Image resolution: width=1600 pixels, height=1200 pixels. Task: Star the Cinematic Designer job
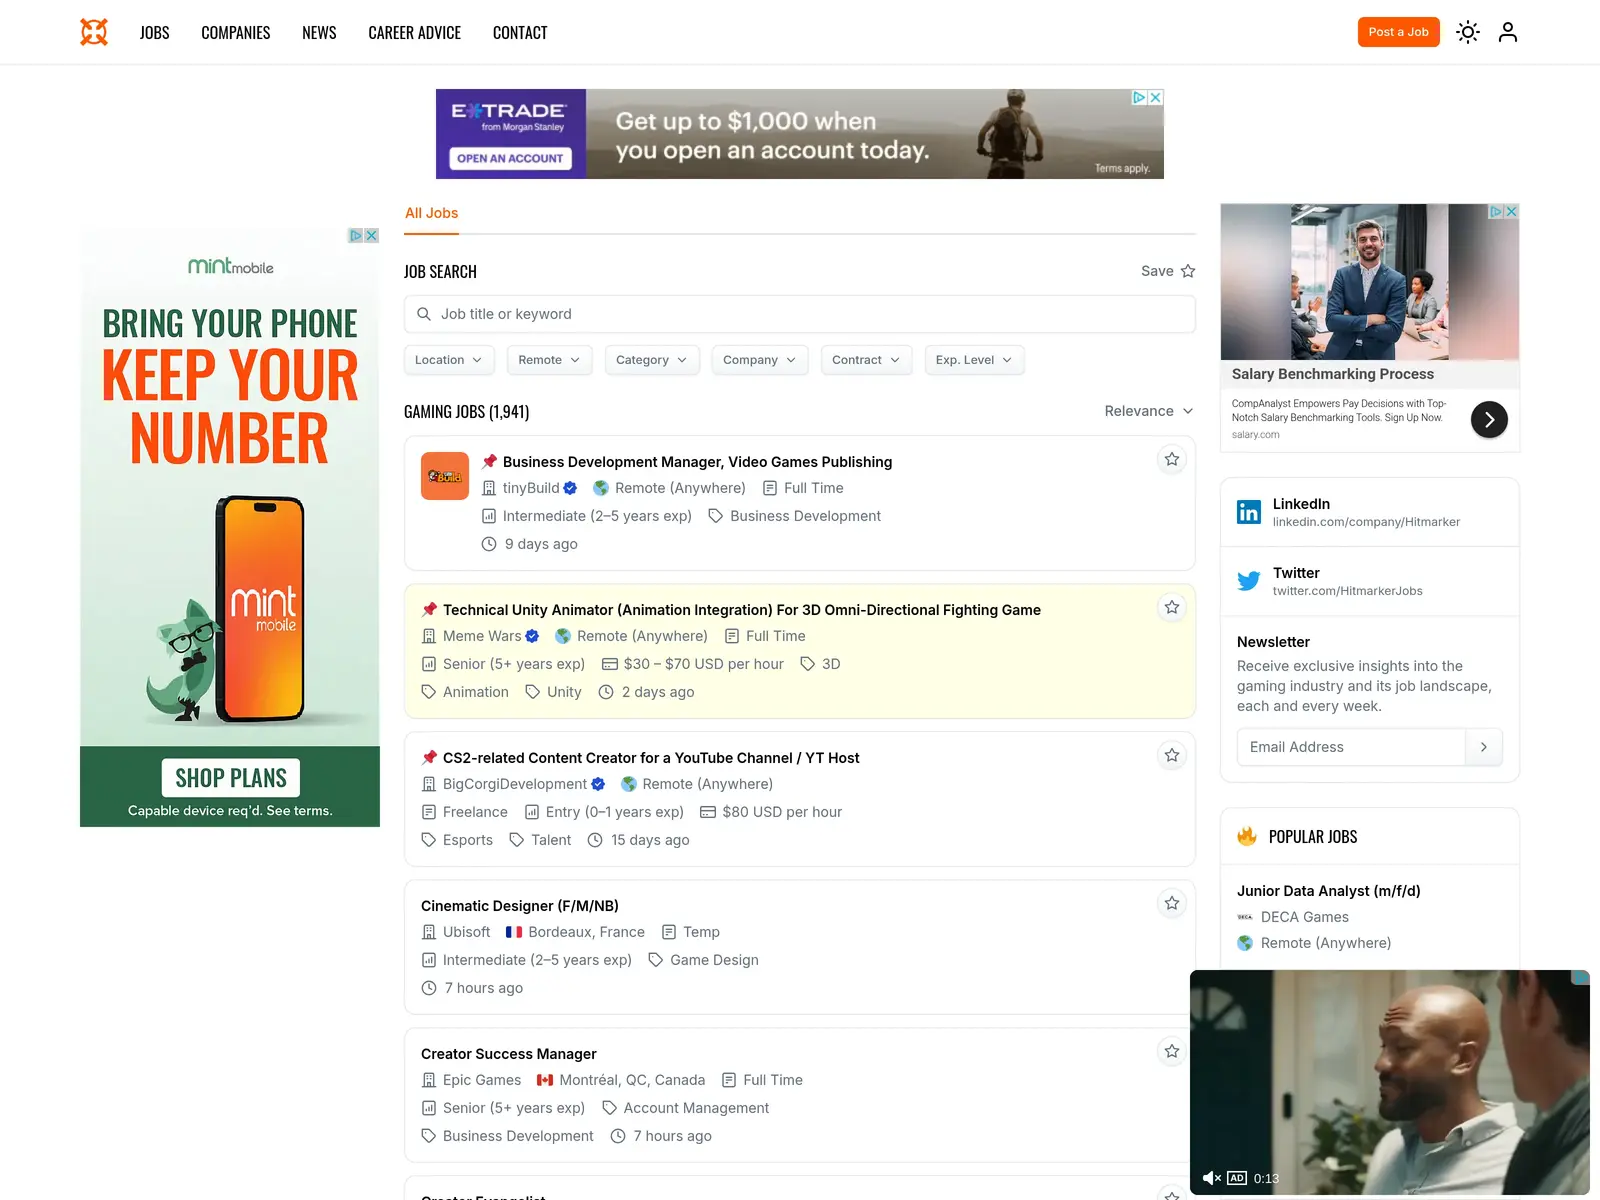pyautogui.click(x=1172, y=903)
